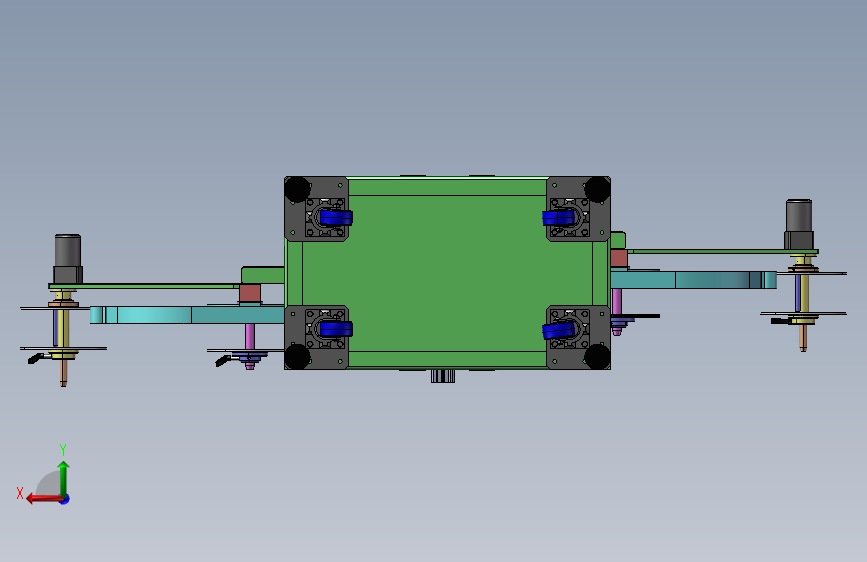Select the yellow shaft below the left motor

click(x=64, y=329)
